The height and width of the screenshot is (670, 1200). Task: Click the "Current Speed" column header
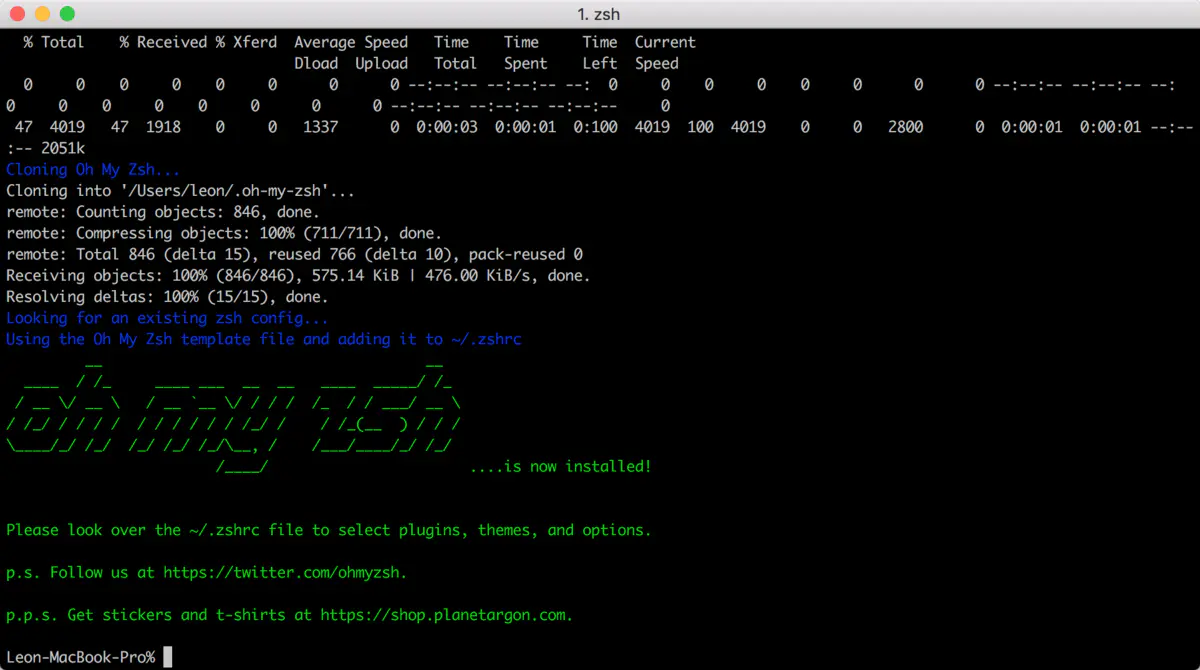point(665,52)
